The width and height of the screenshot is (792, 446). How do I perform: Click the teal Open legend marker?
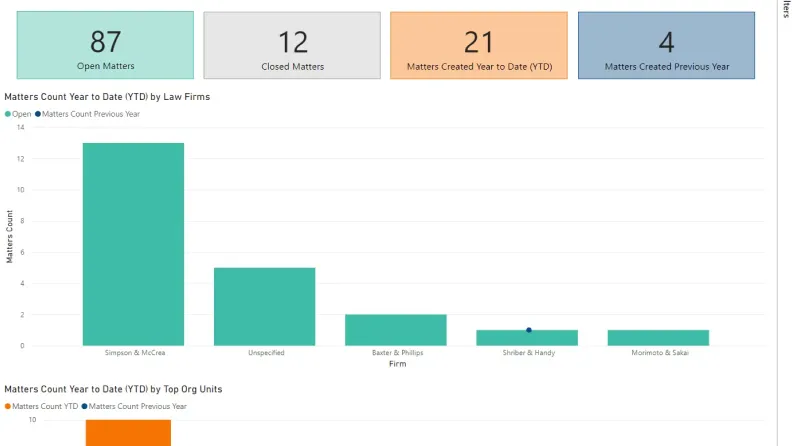[x=8, y=114]
